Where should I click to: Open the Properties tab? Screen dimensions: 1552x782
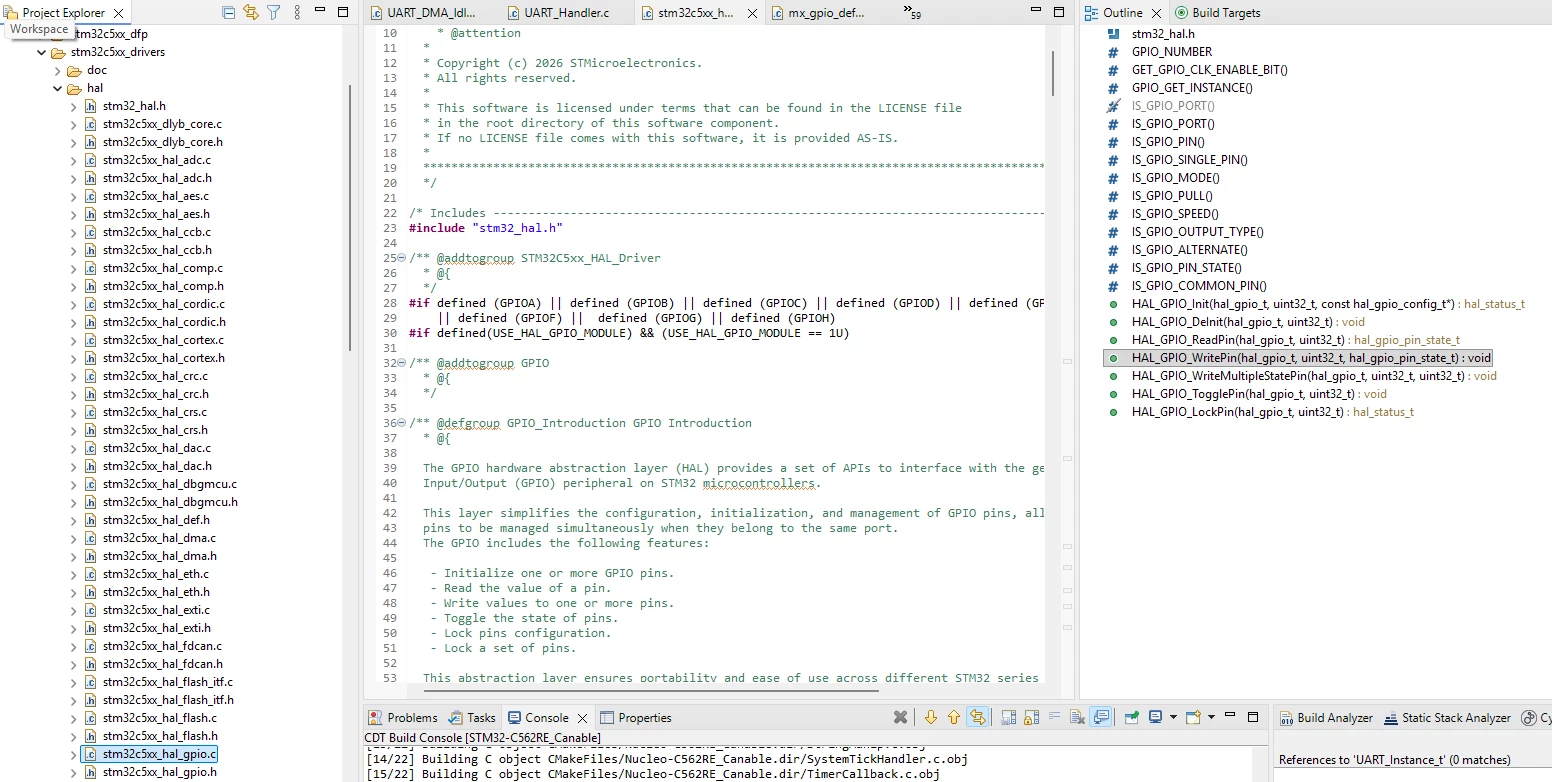pos(636,717)
